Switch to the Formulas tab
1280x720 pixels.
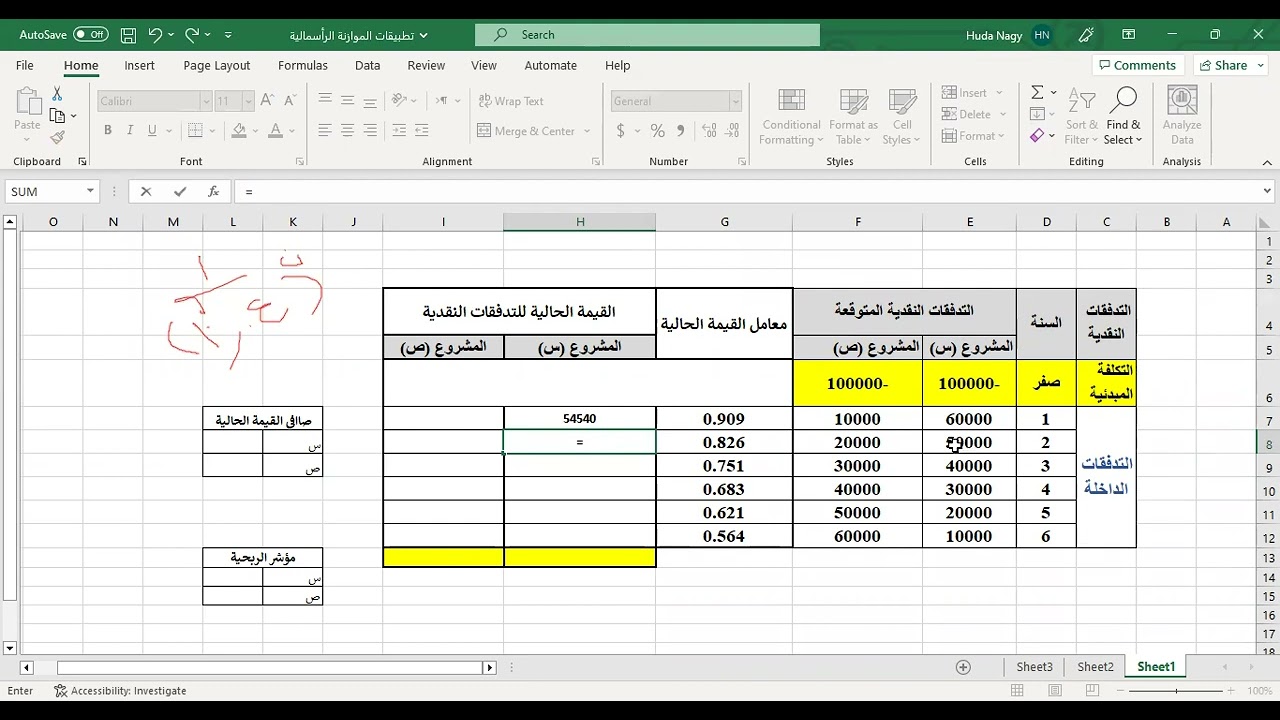click(x=303, y=65)
